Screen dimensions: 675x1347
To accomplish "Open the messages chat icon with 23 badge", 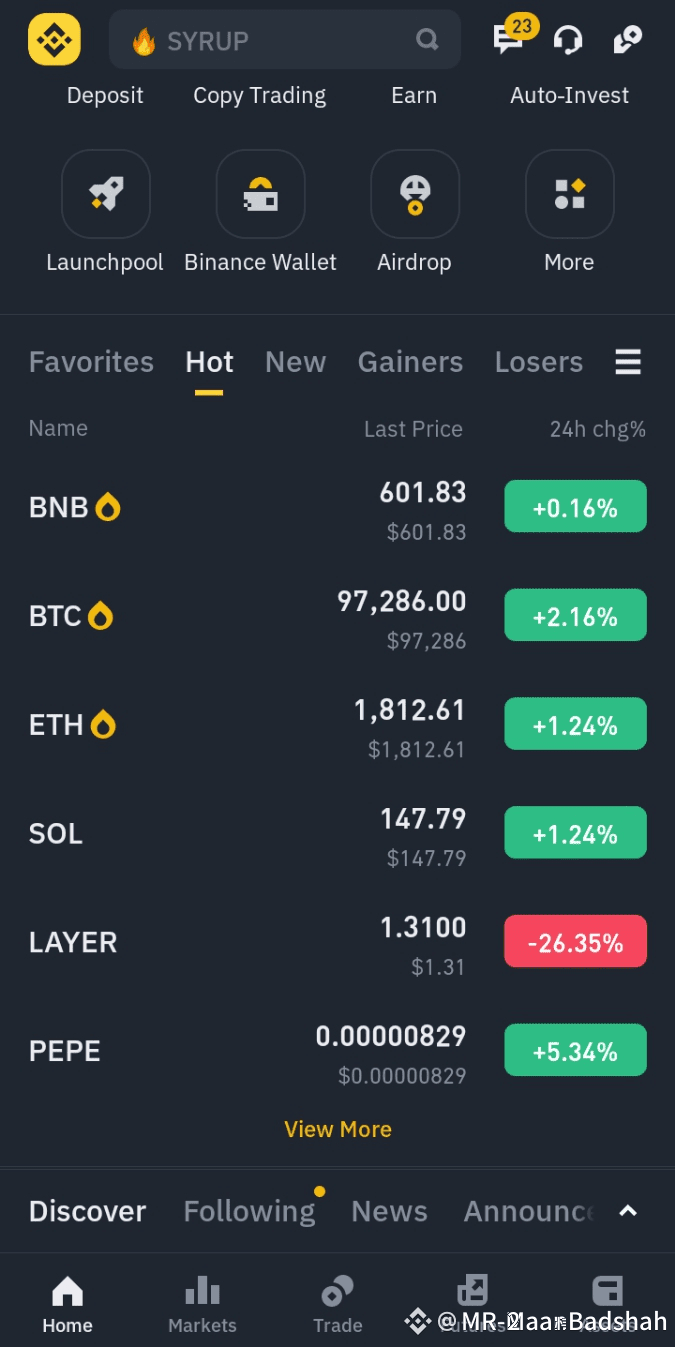I will 510,39.
